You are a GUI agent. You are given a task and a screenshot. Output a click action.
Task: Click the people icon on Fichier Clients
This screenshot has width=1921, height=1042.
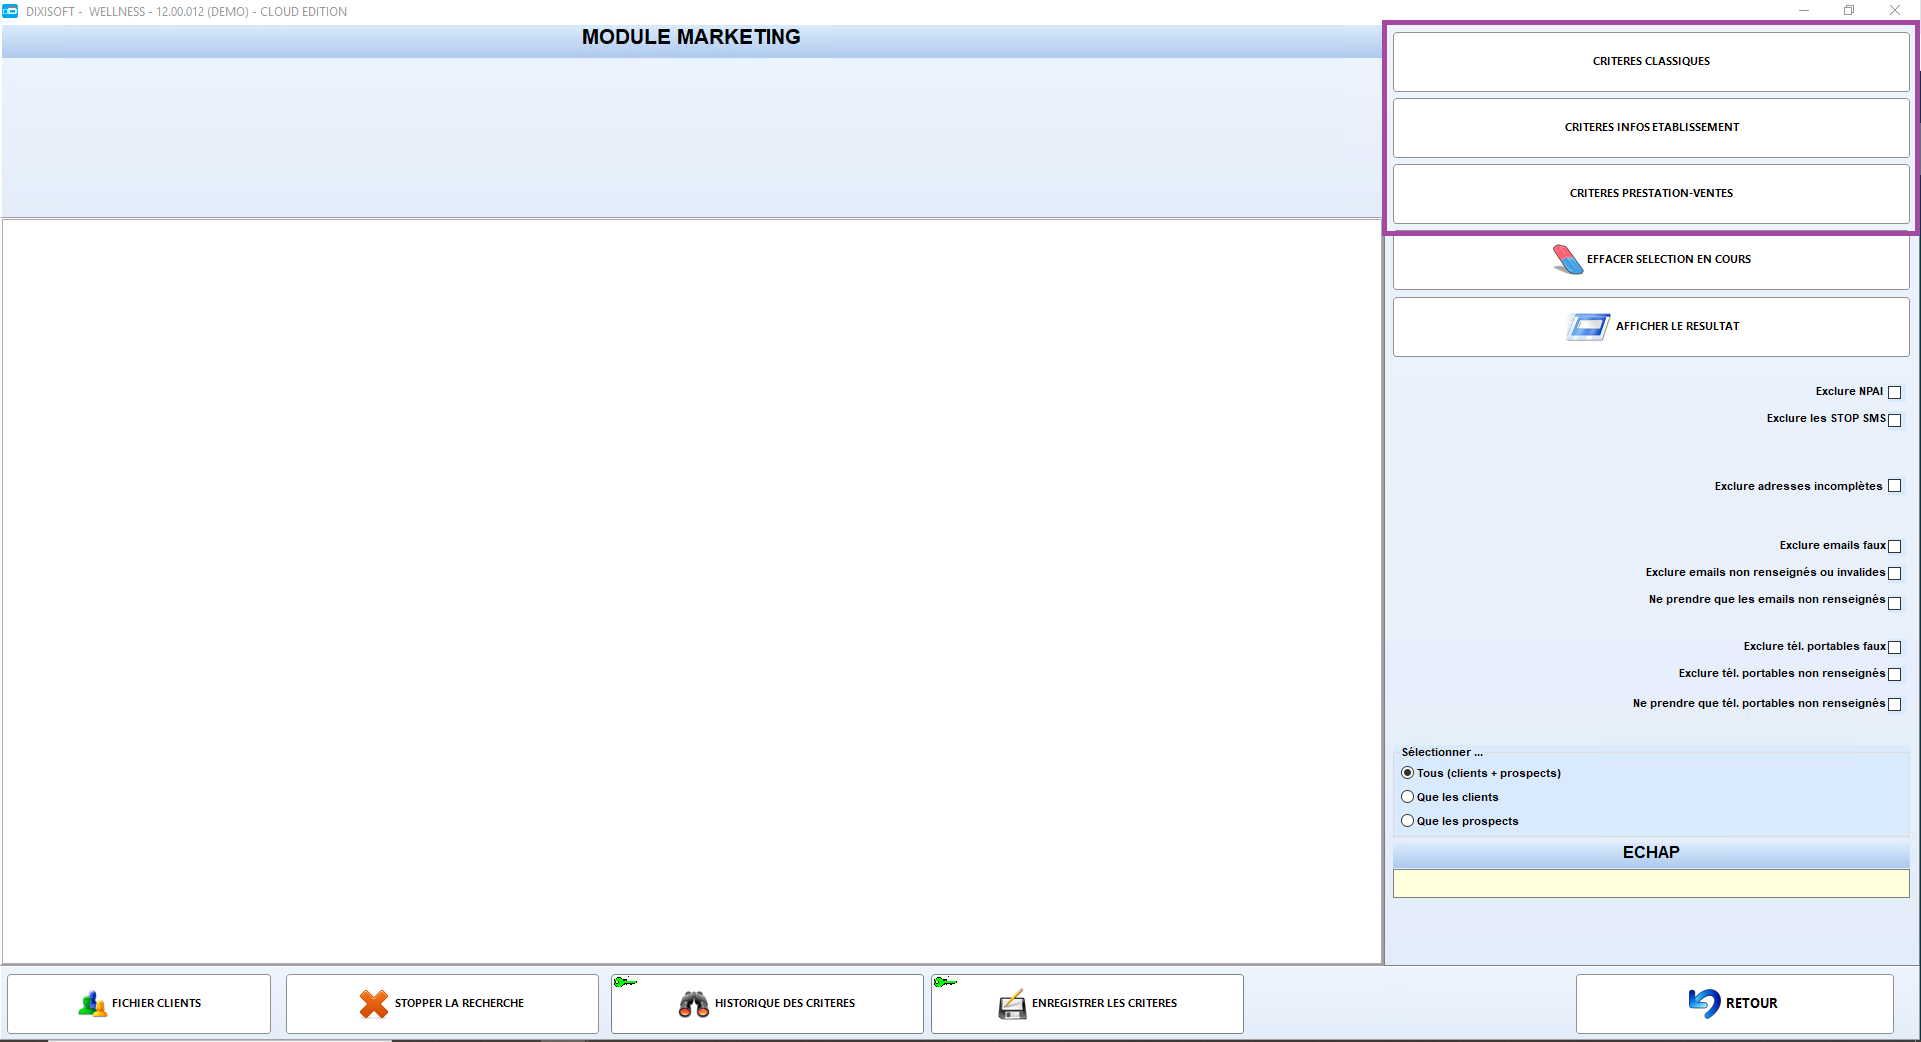[x=92, y=1004]
